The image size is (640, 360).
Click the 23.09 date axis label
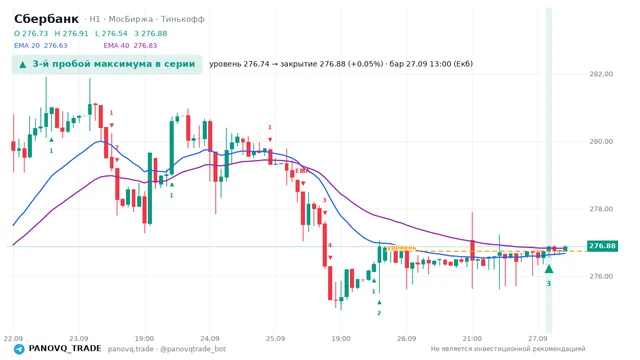79,339
